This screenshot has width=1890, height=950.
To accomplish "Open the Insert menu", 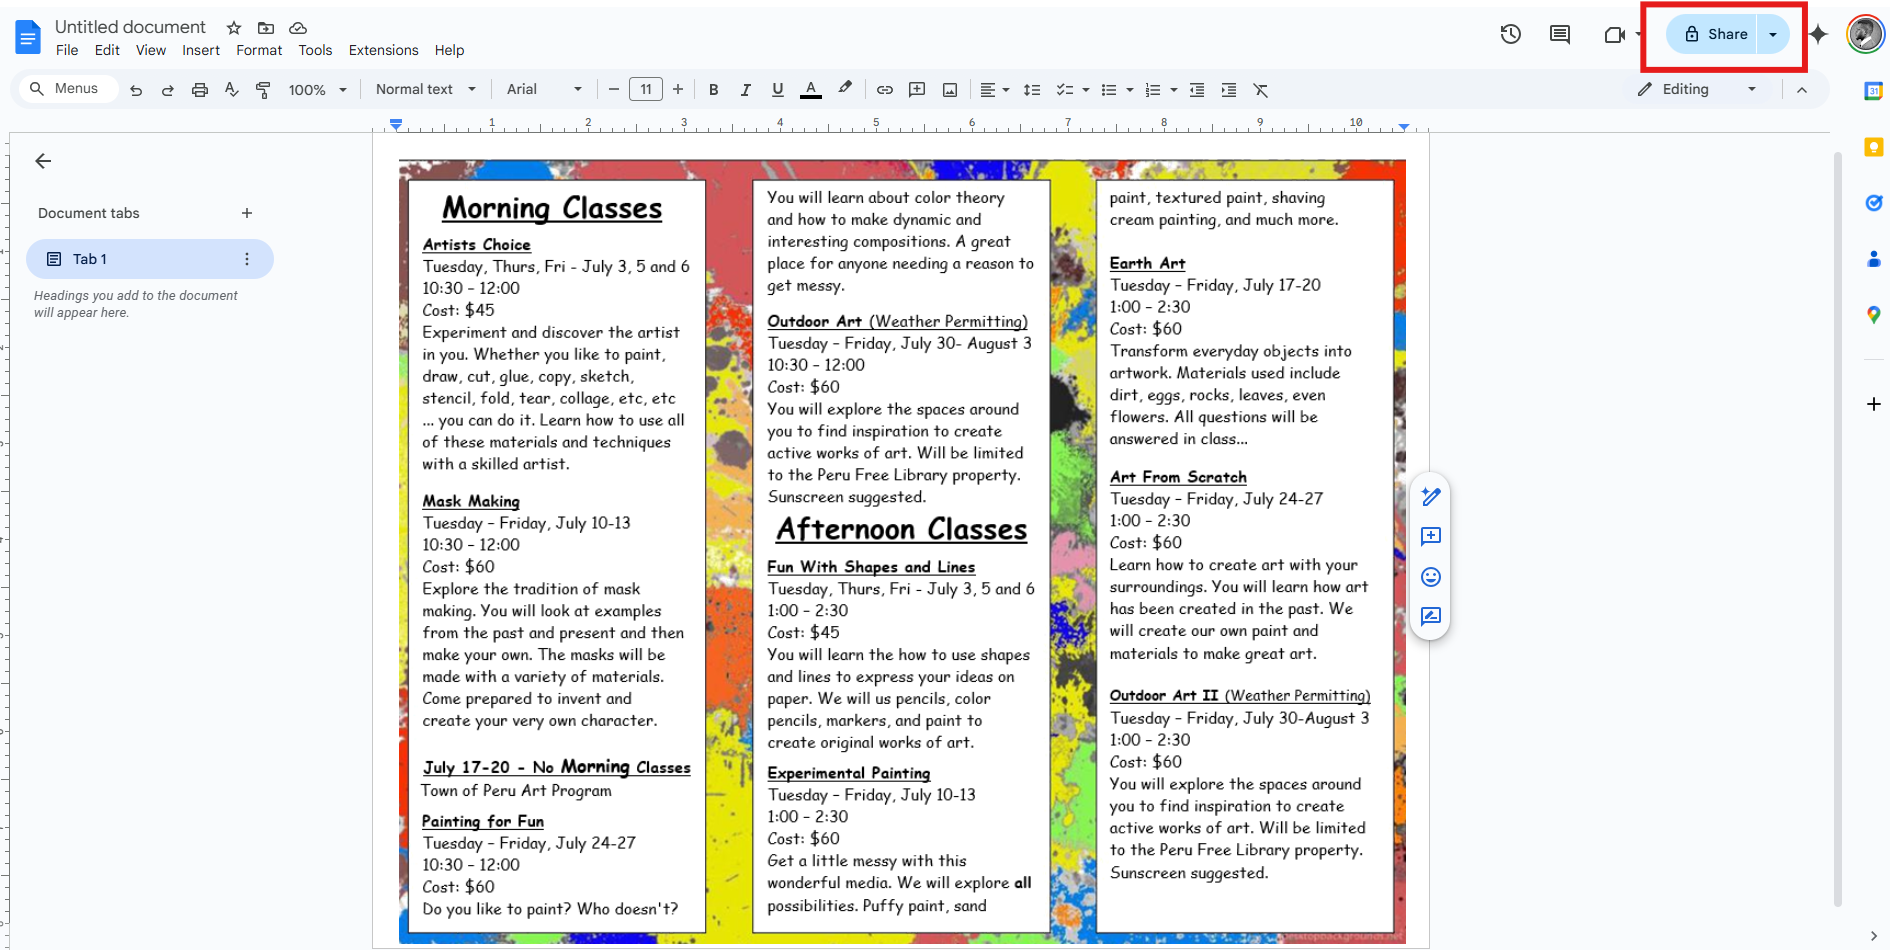I will tap(201, 49).
